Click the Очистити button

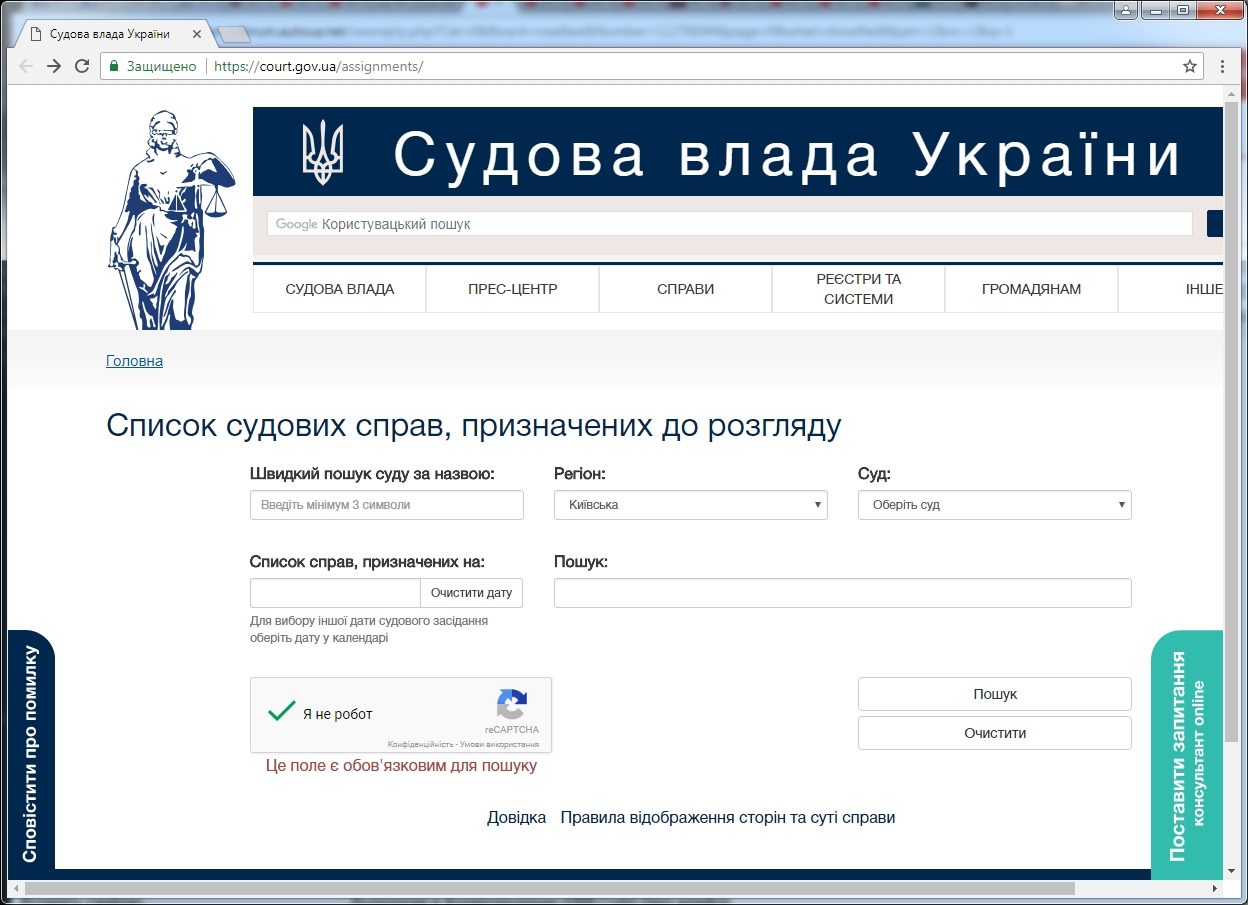tap(994, 733)
